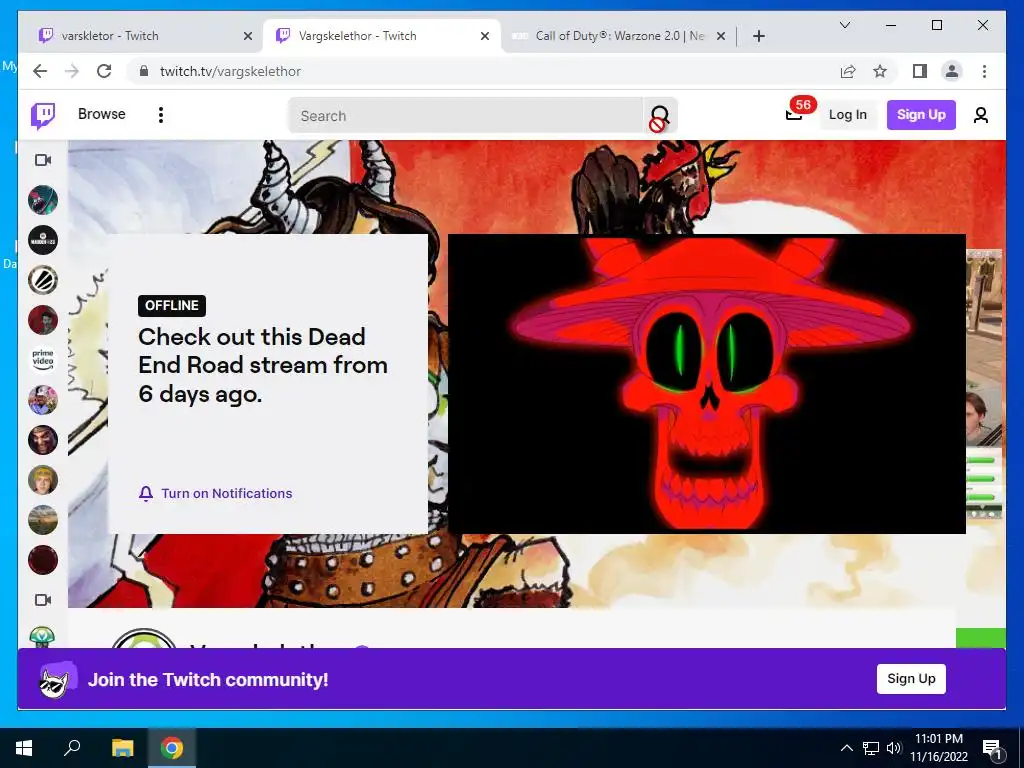Show hidden system tray icons
Viewport: 1024px width, 768px height.
pyautogui.click(x=846, y=748)
